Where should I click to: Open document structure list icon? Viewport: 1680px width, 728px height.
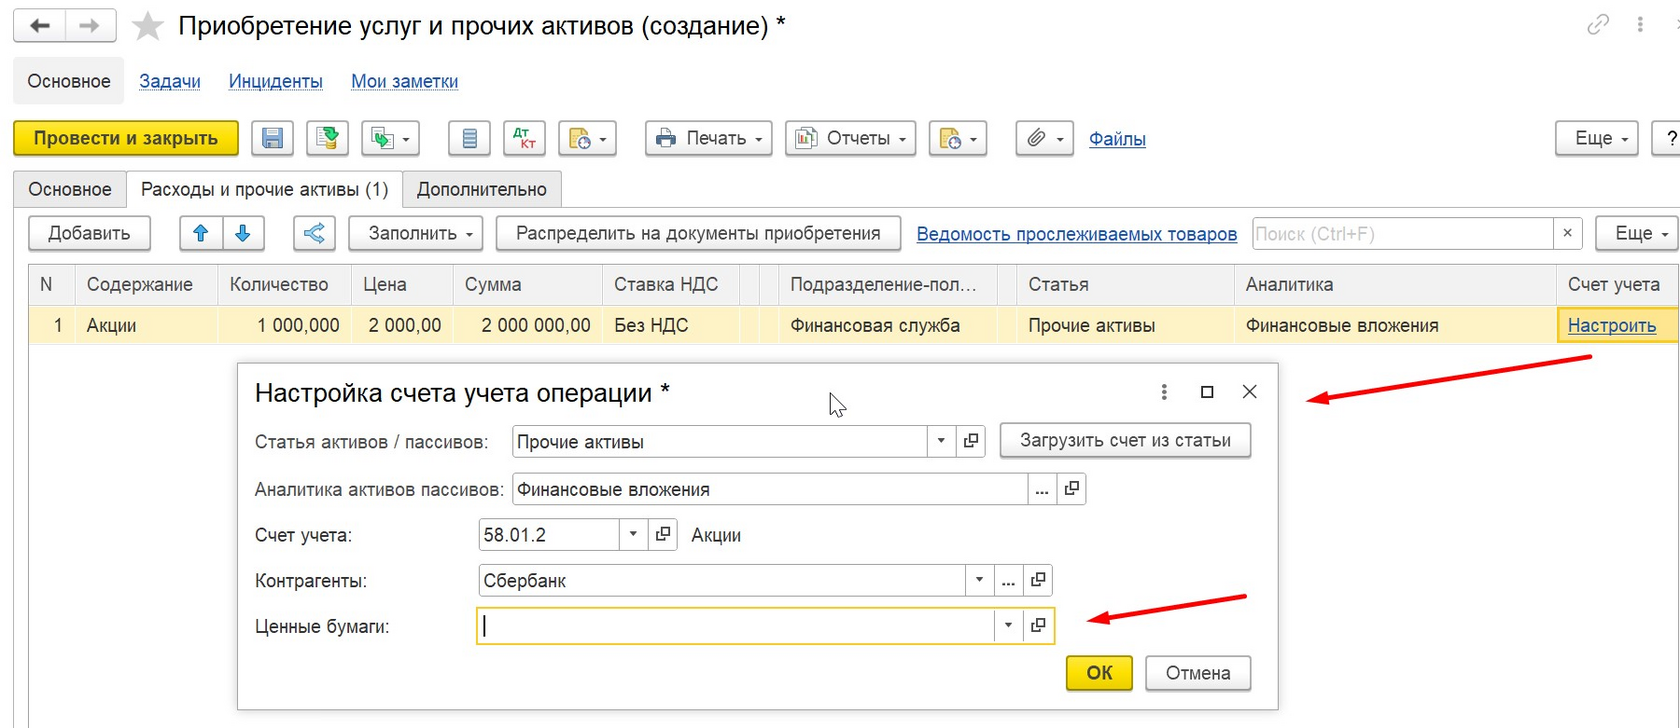click(x=469, y=138)
